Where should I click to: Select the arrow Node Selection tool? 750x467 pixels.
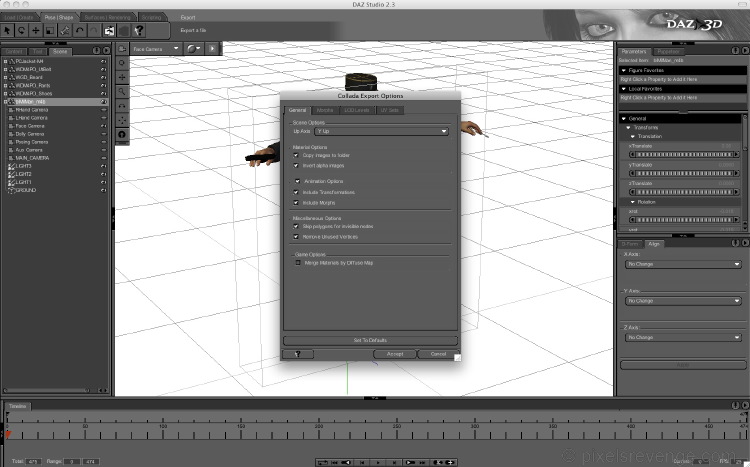pos(7,31)
